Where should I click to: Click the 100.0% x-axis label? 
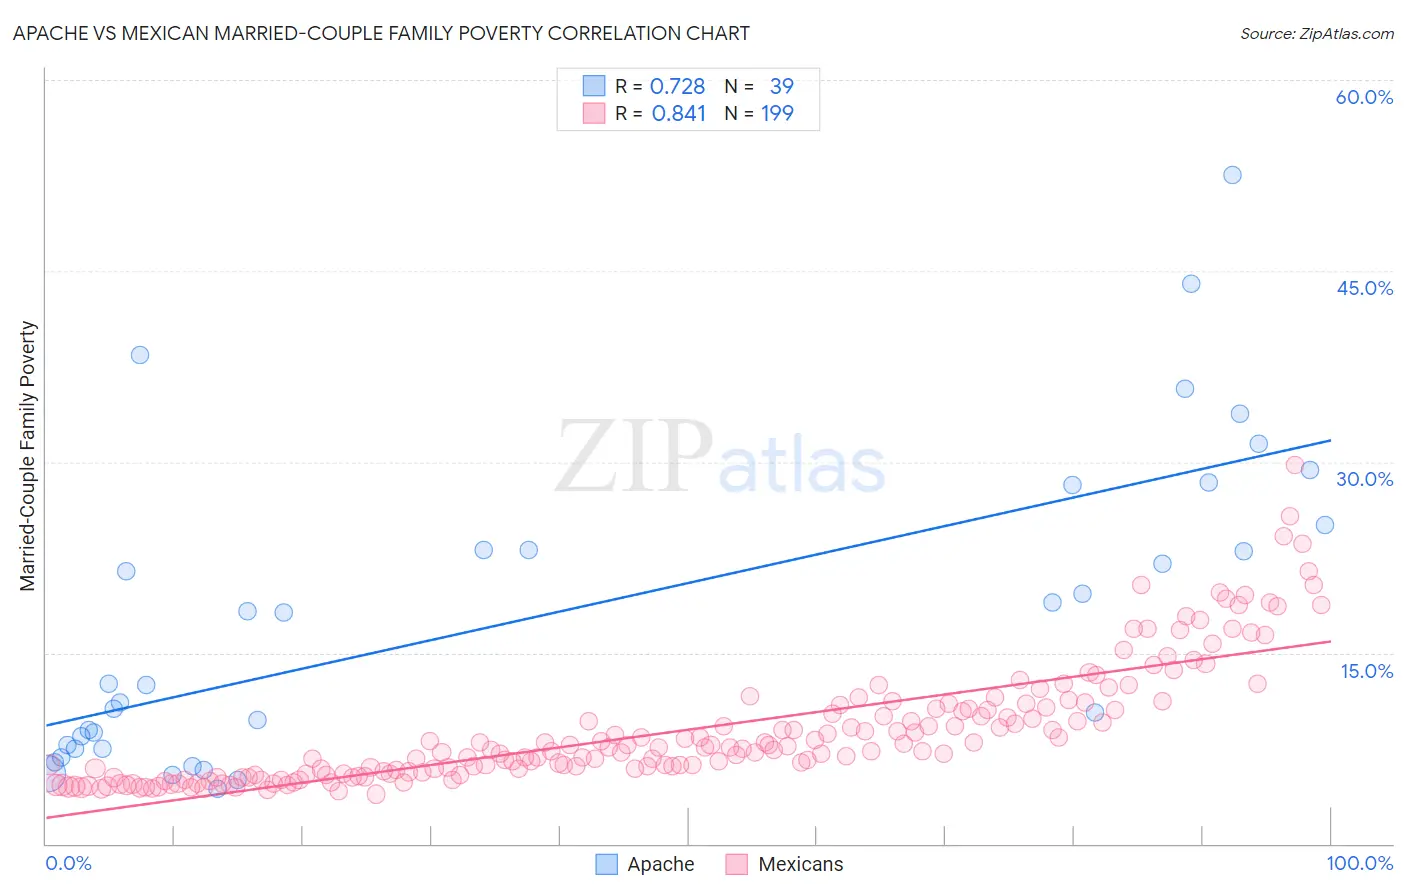pyautogui.click(x=1359, y=863)
